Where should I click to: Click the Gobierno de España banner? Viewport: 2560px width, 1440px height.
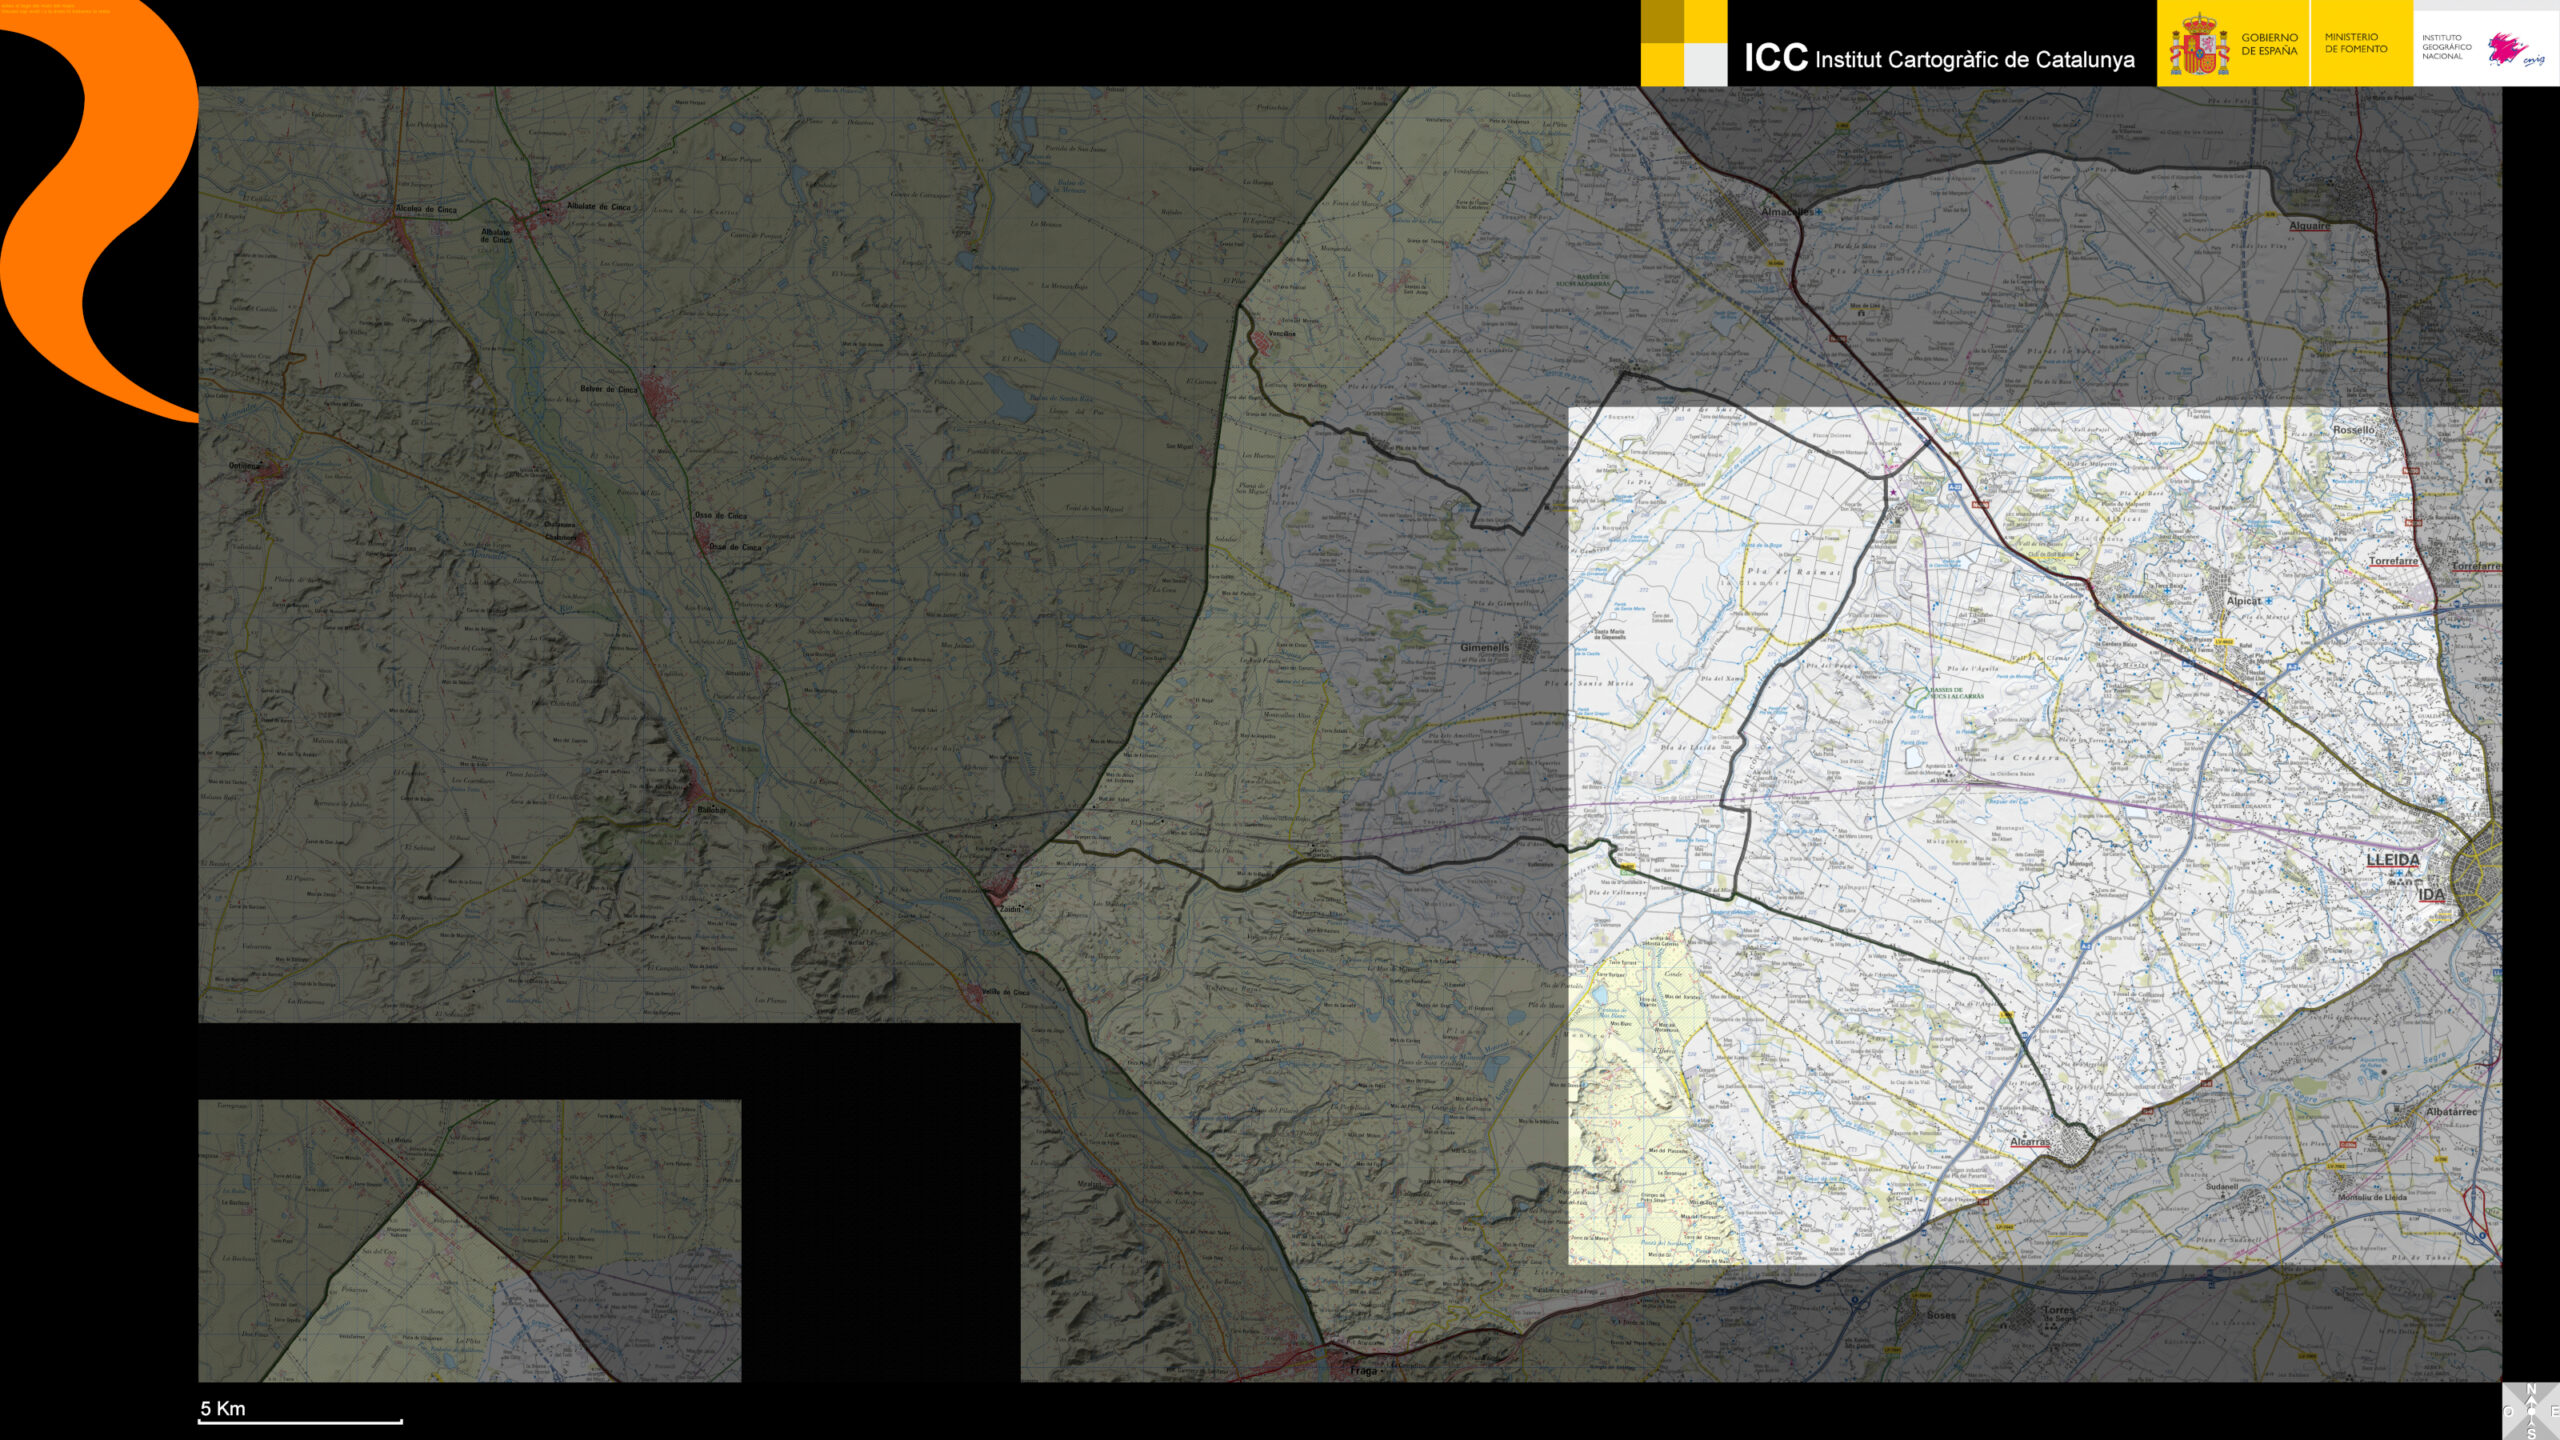(2269, 44)
